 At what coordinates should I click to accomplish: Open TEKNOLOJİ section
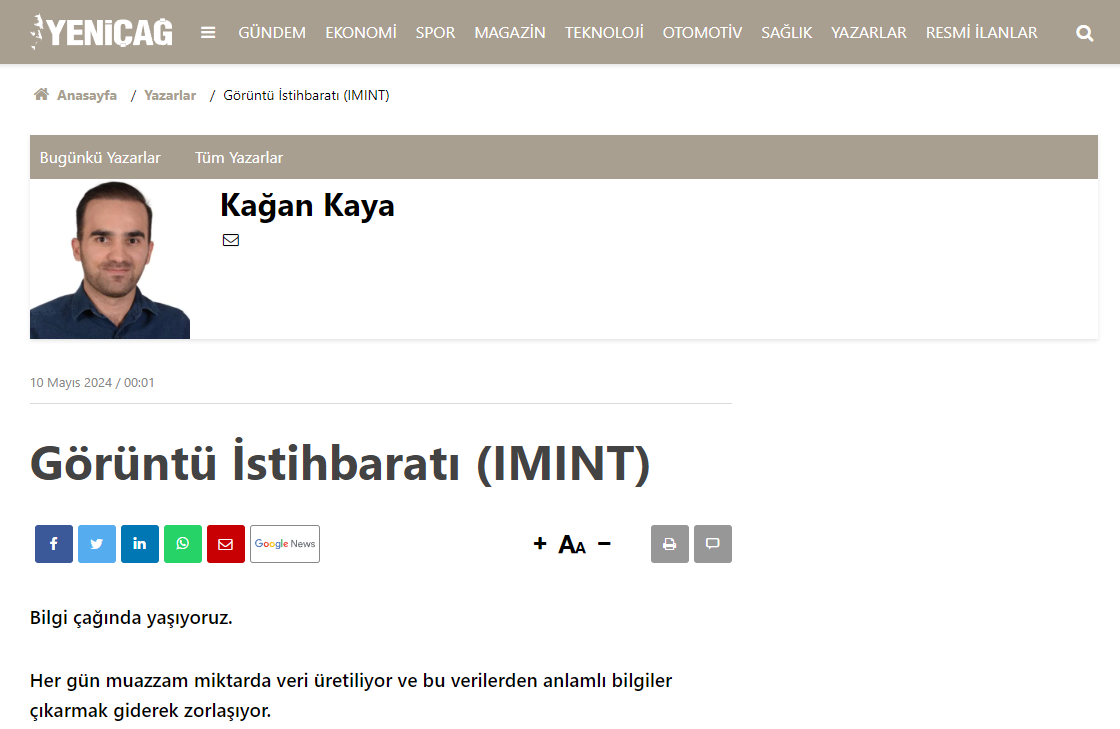(x=604, y=33)
